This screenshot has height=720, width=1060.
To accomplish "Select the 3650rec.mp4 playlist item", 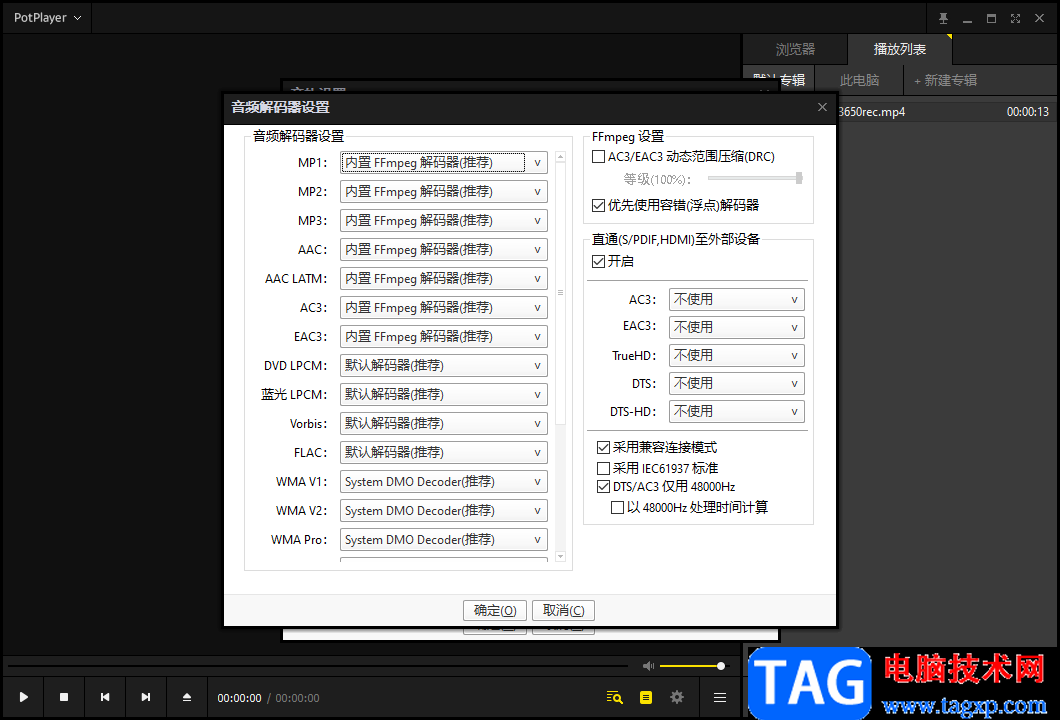I will point(944,112).
